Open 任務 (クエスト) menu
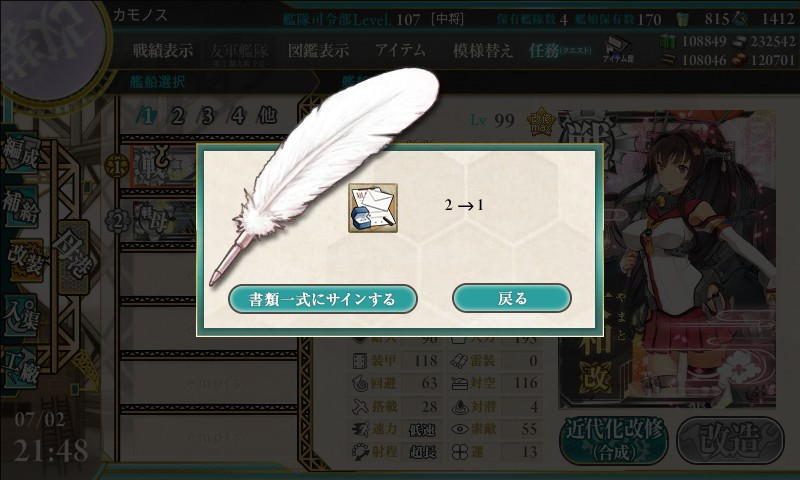800x480 pixels. (560, 50)
